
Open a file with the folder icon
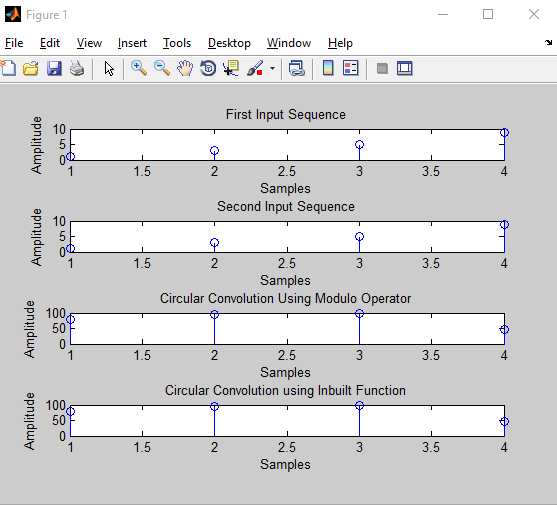click(x=31, y=68)
